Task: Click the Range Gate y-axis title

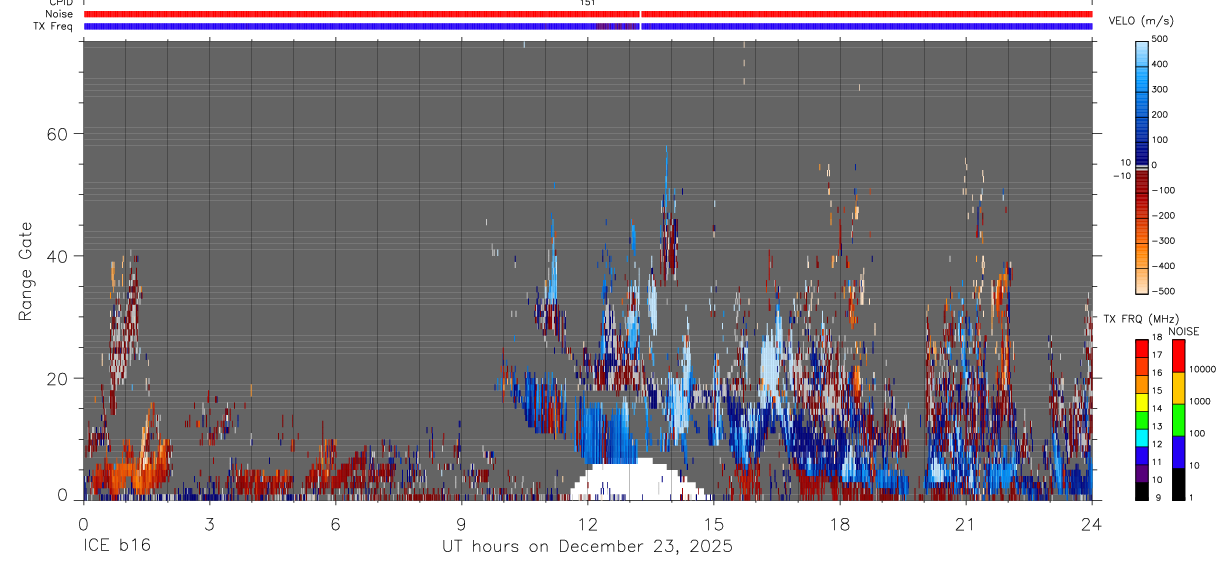Action: click(26, 271)
